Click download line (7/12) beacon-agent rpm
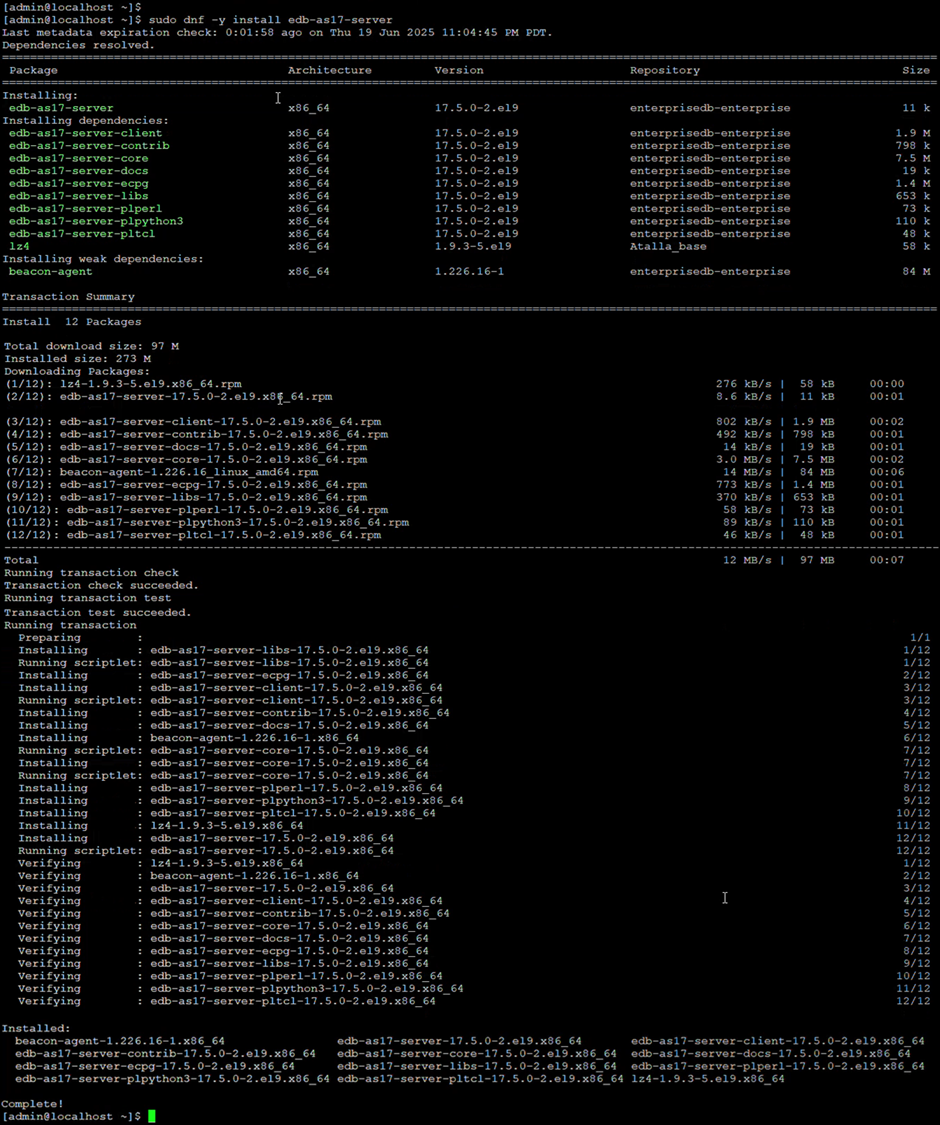 tap(454, 472)
